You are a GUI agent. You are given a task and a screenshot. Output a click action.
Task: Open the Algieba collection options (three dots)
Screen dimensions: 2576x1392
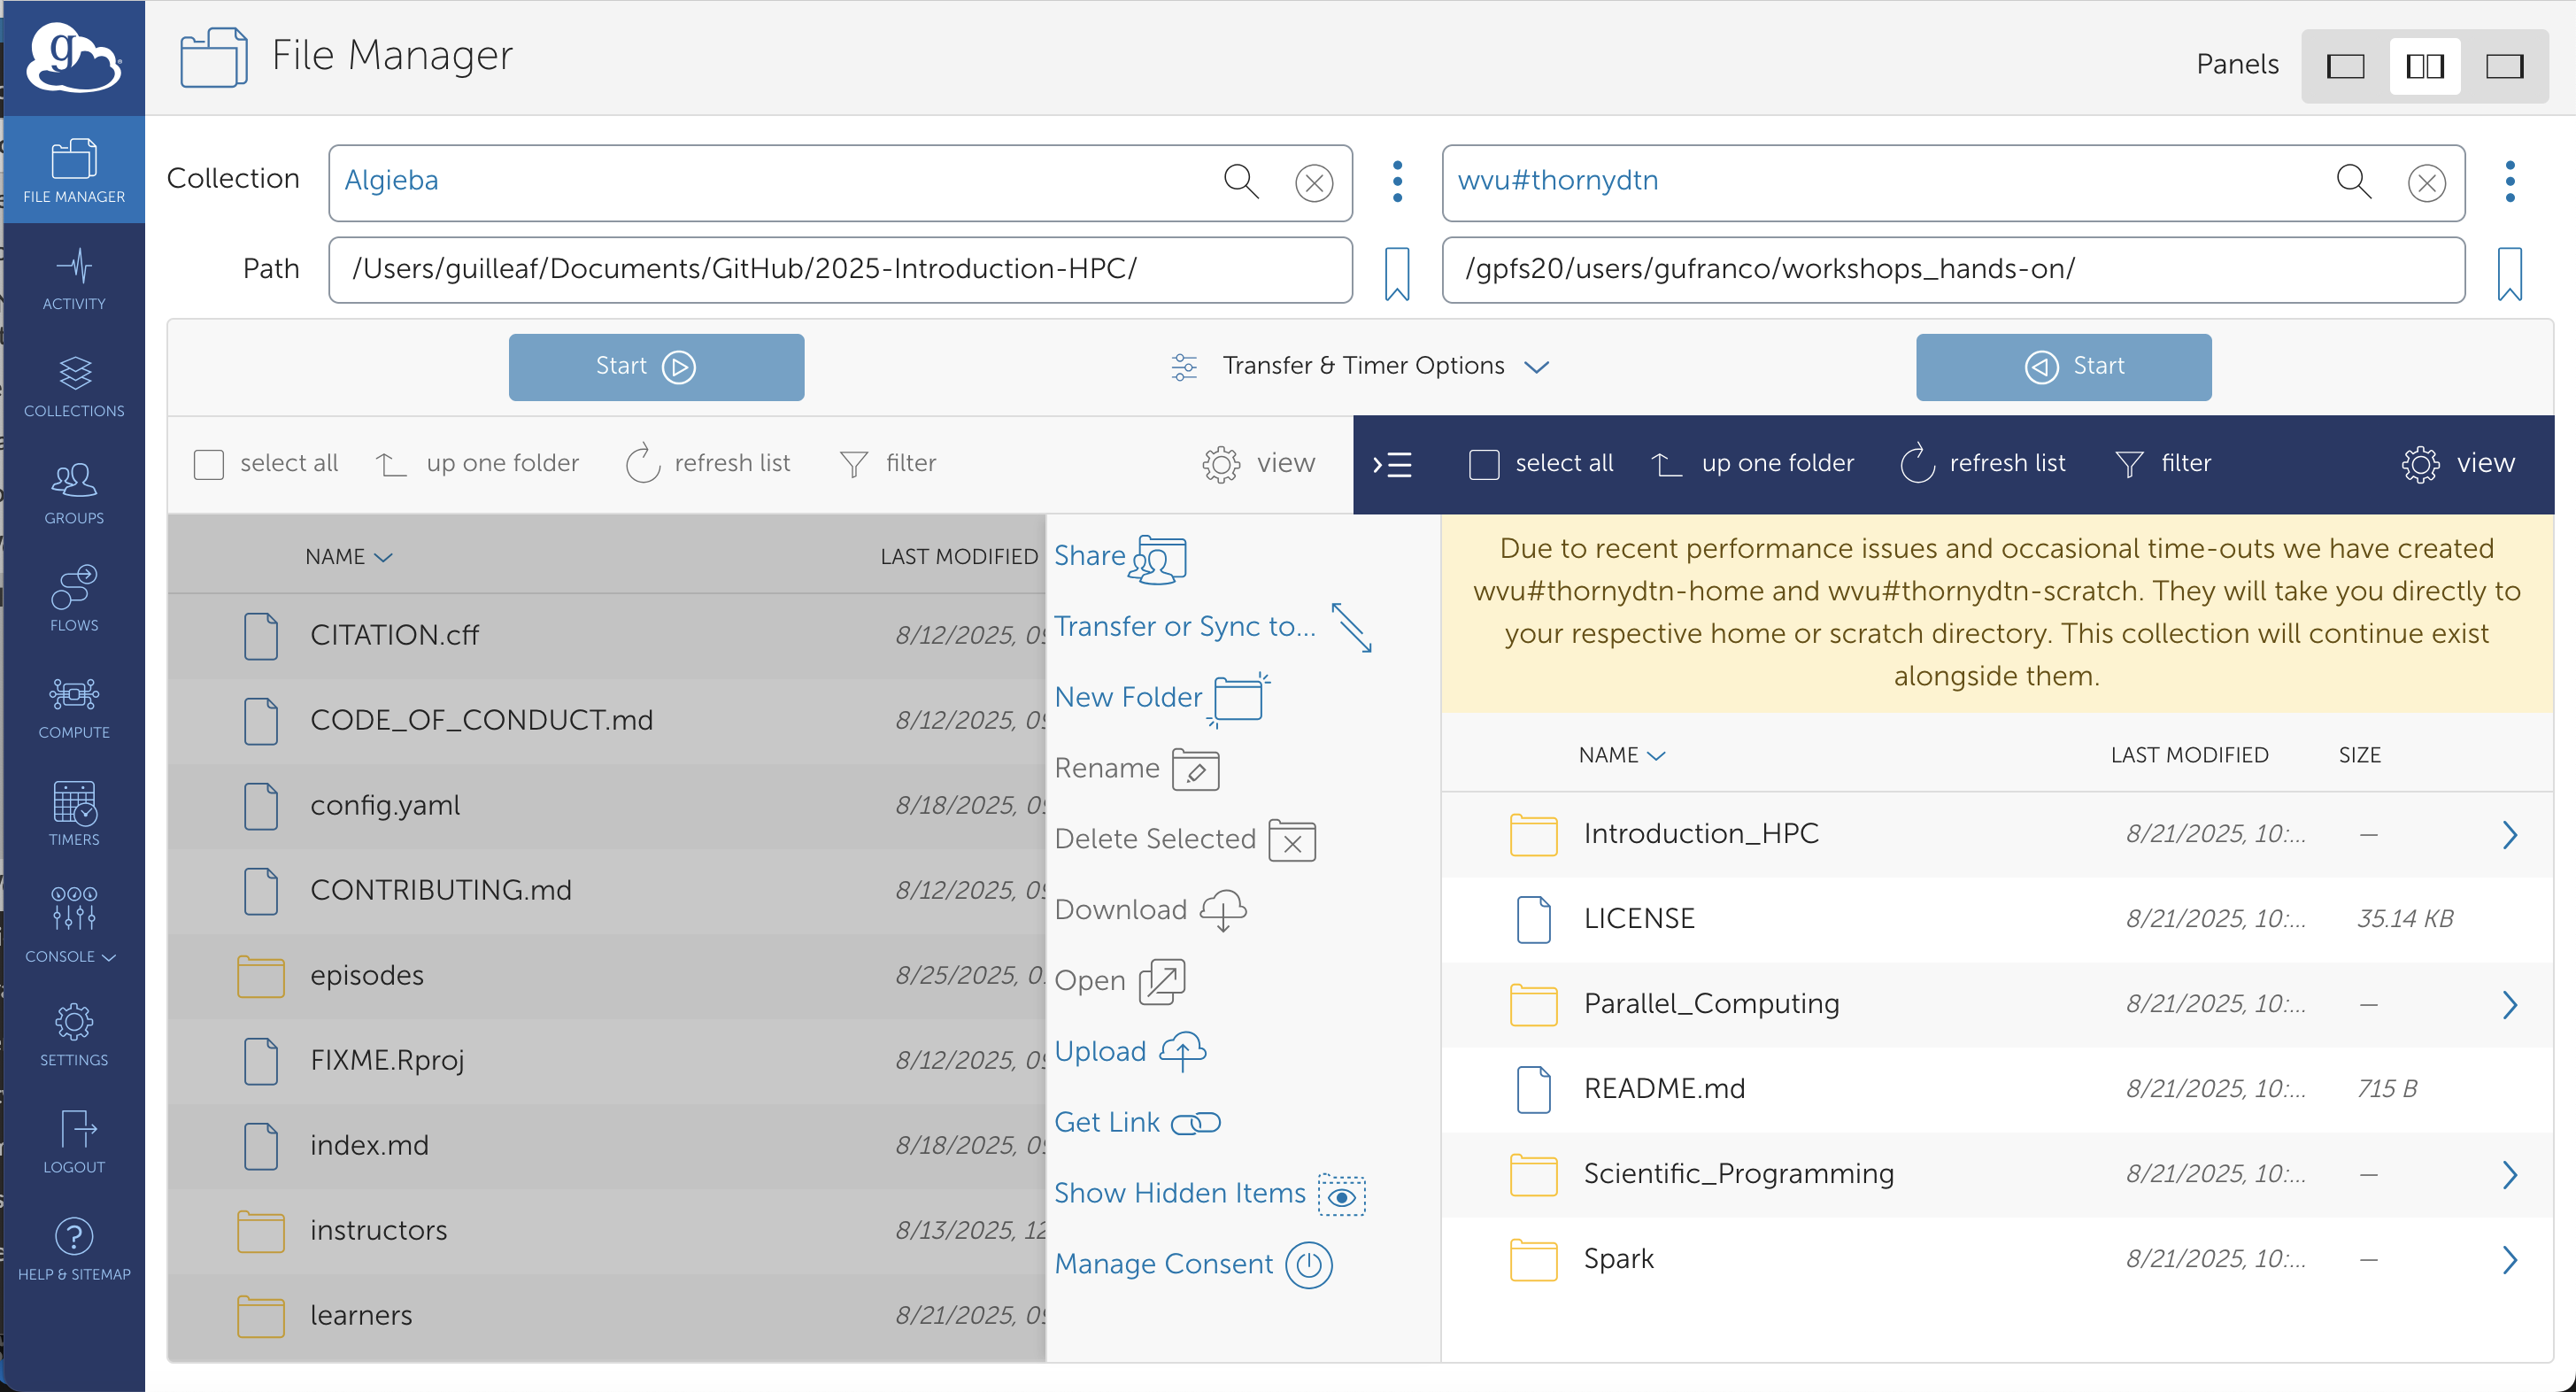point(1397,181)
